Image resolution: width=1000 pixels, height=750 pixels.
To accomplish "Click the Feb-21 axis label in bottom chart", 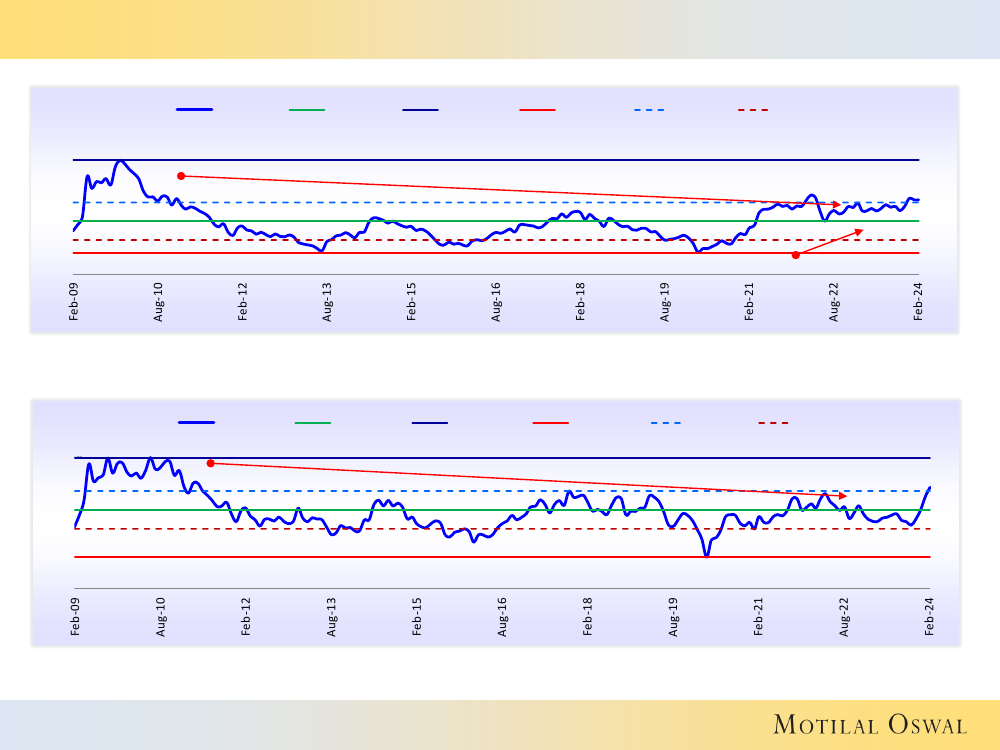I will coord(759,617).
